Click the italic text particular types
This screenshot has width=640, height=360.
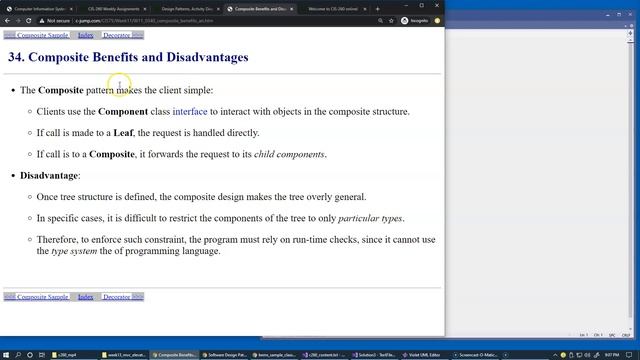click(370, 218)
